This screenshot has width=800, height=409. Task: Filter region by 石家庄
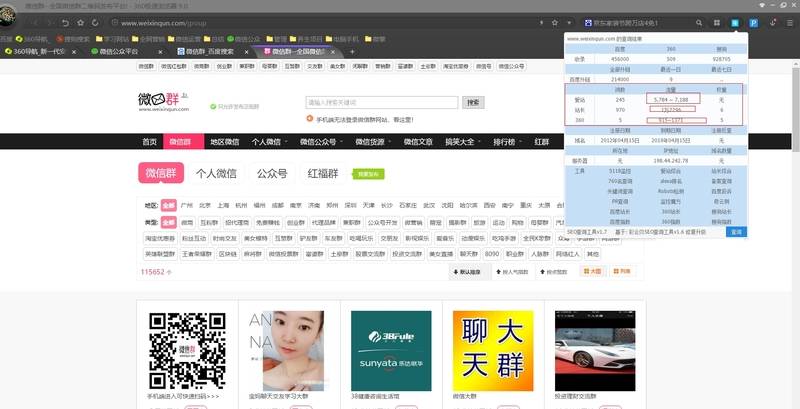coord(408,206)
